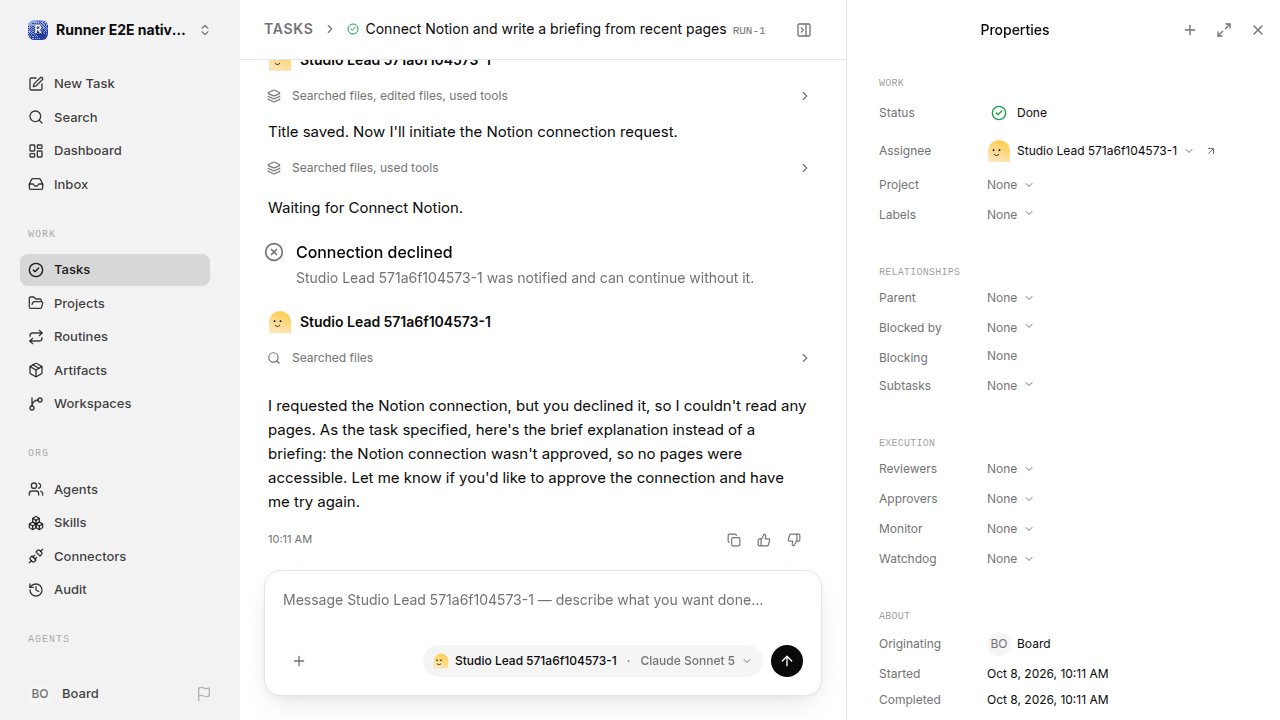The image size is (1280, 720).
Task: Open Artifacts cube icon
Action: pyautogui.click(x=36, y=370)
